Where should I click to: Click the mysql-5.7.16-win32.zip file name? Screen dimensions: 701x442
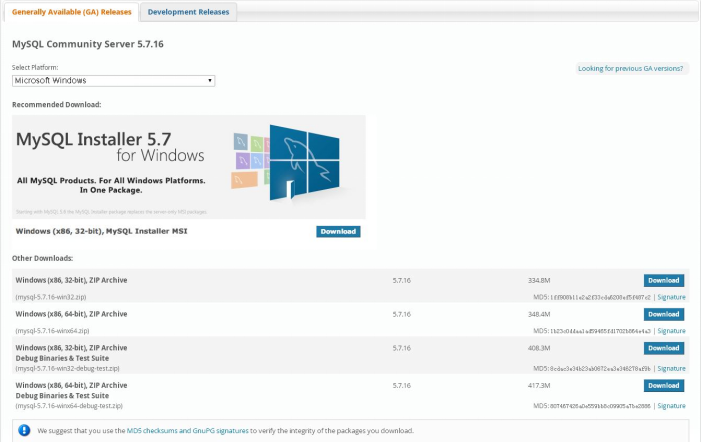51,297
